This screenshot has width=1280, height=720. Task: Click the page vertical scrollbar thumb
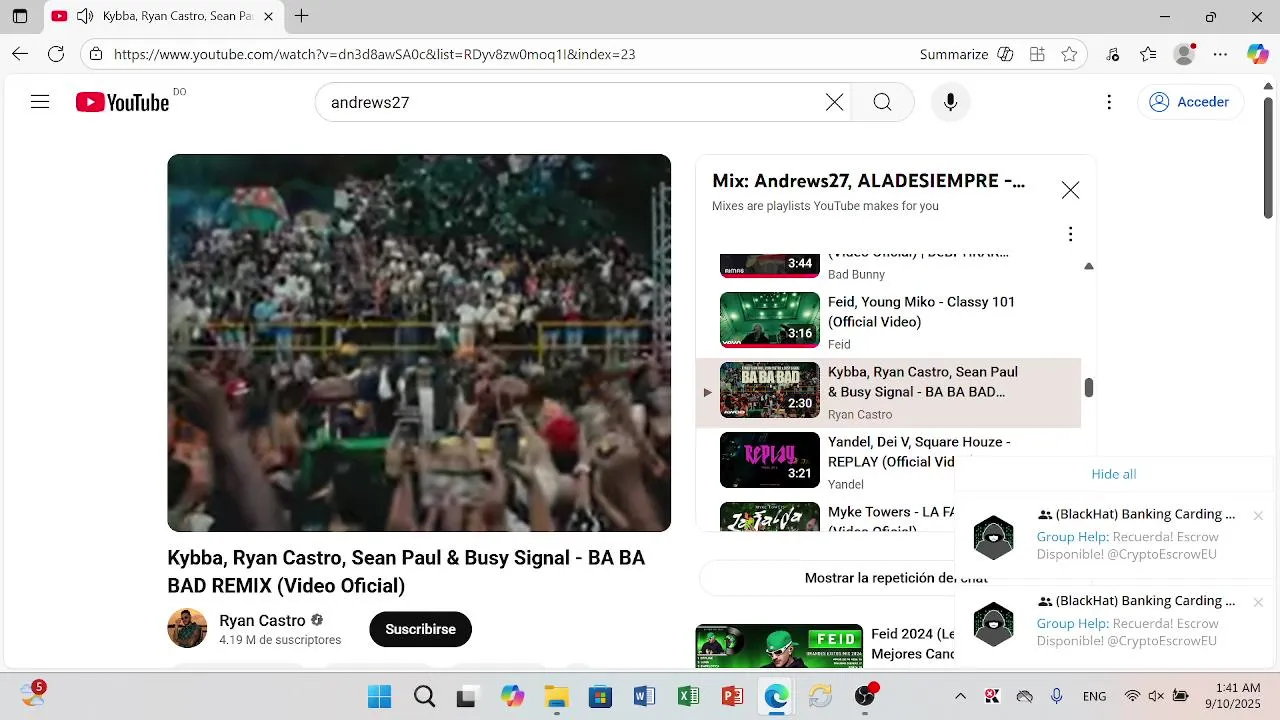1269,158
